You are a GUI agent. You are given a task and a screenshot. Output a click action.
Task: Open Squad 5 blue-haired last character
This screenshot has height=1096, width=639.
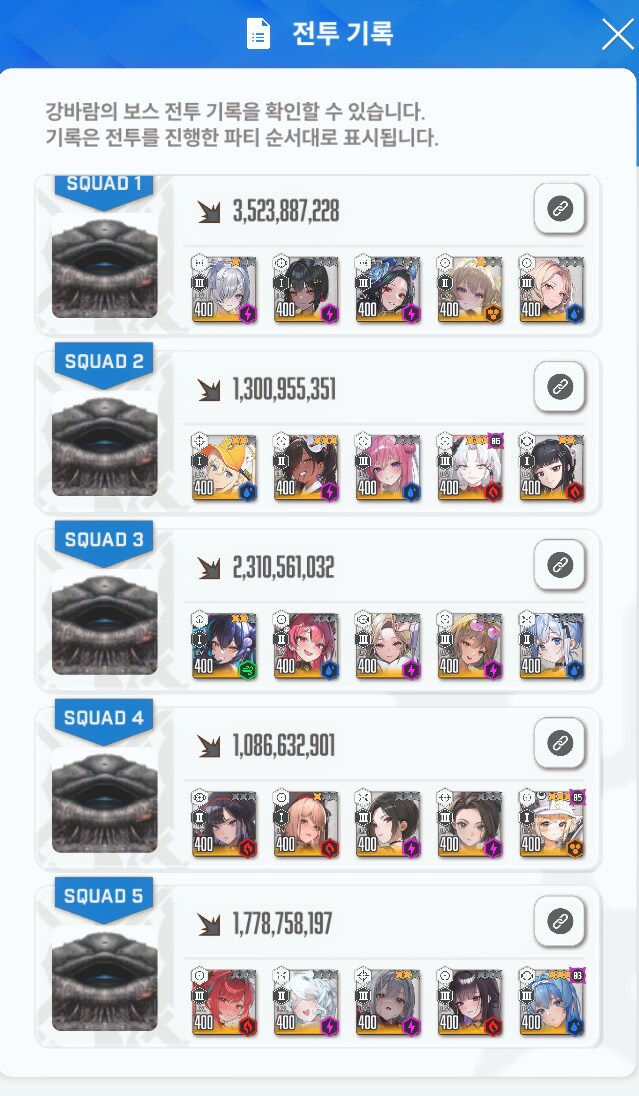point(552,1002)
